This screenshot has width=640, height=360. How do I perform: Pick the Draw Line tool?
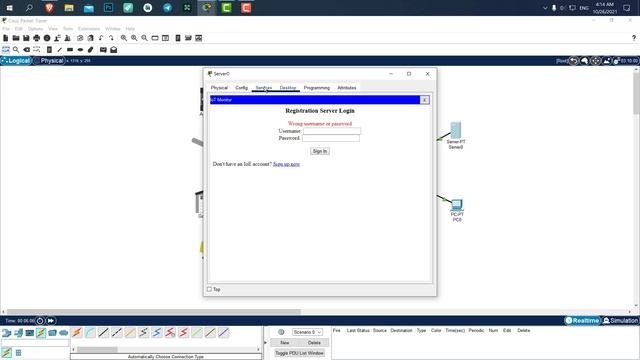[60, 50]
